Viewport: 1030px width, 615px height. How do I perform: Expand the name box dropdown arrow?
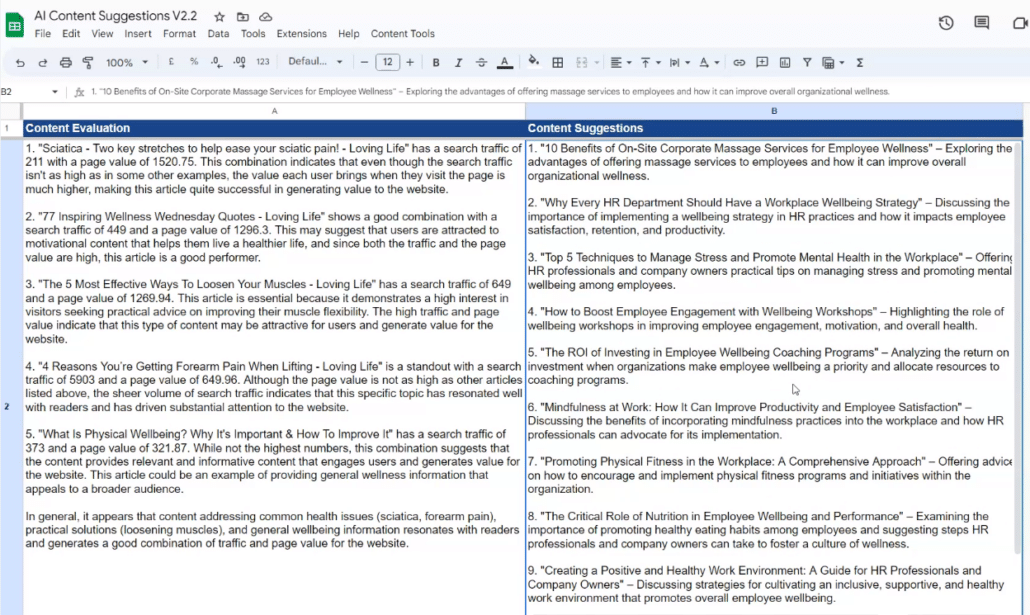pyautogui.click(x=55, y=92)
